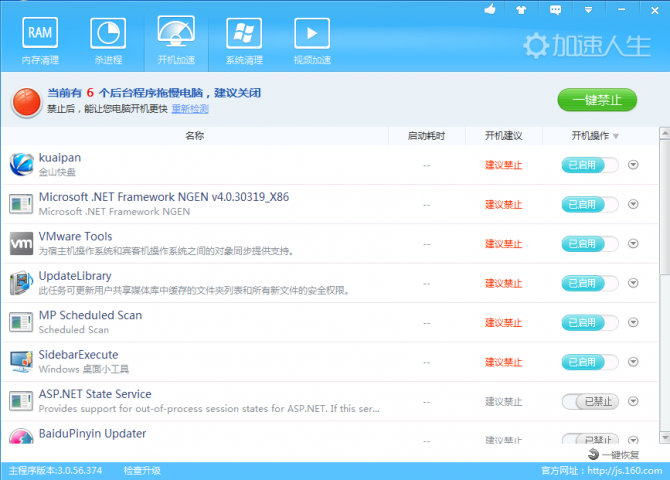
Task: Enable ASP.NET State Service startup toggle
Action: tap(589, 401)
